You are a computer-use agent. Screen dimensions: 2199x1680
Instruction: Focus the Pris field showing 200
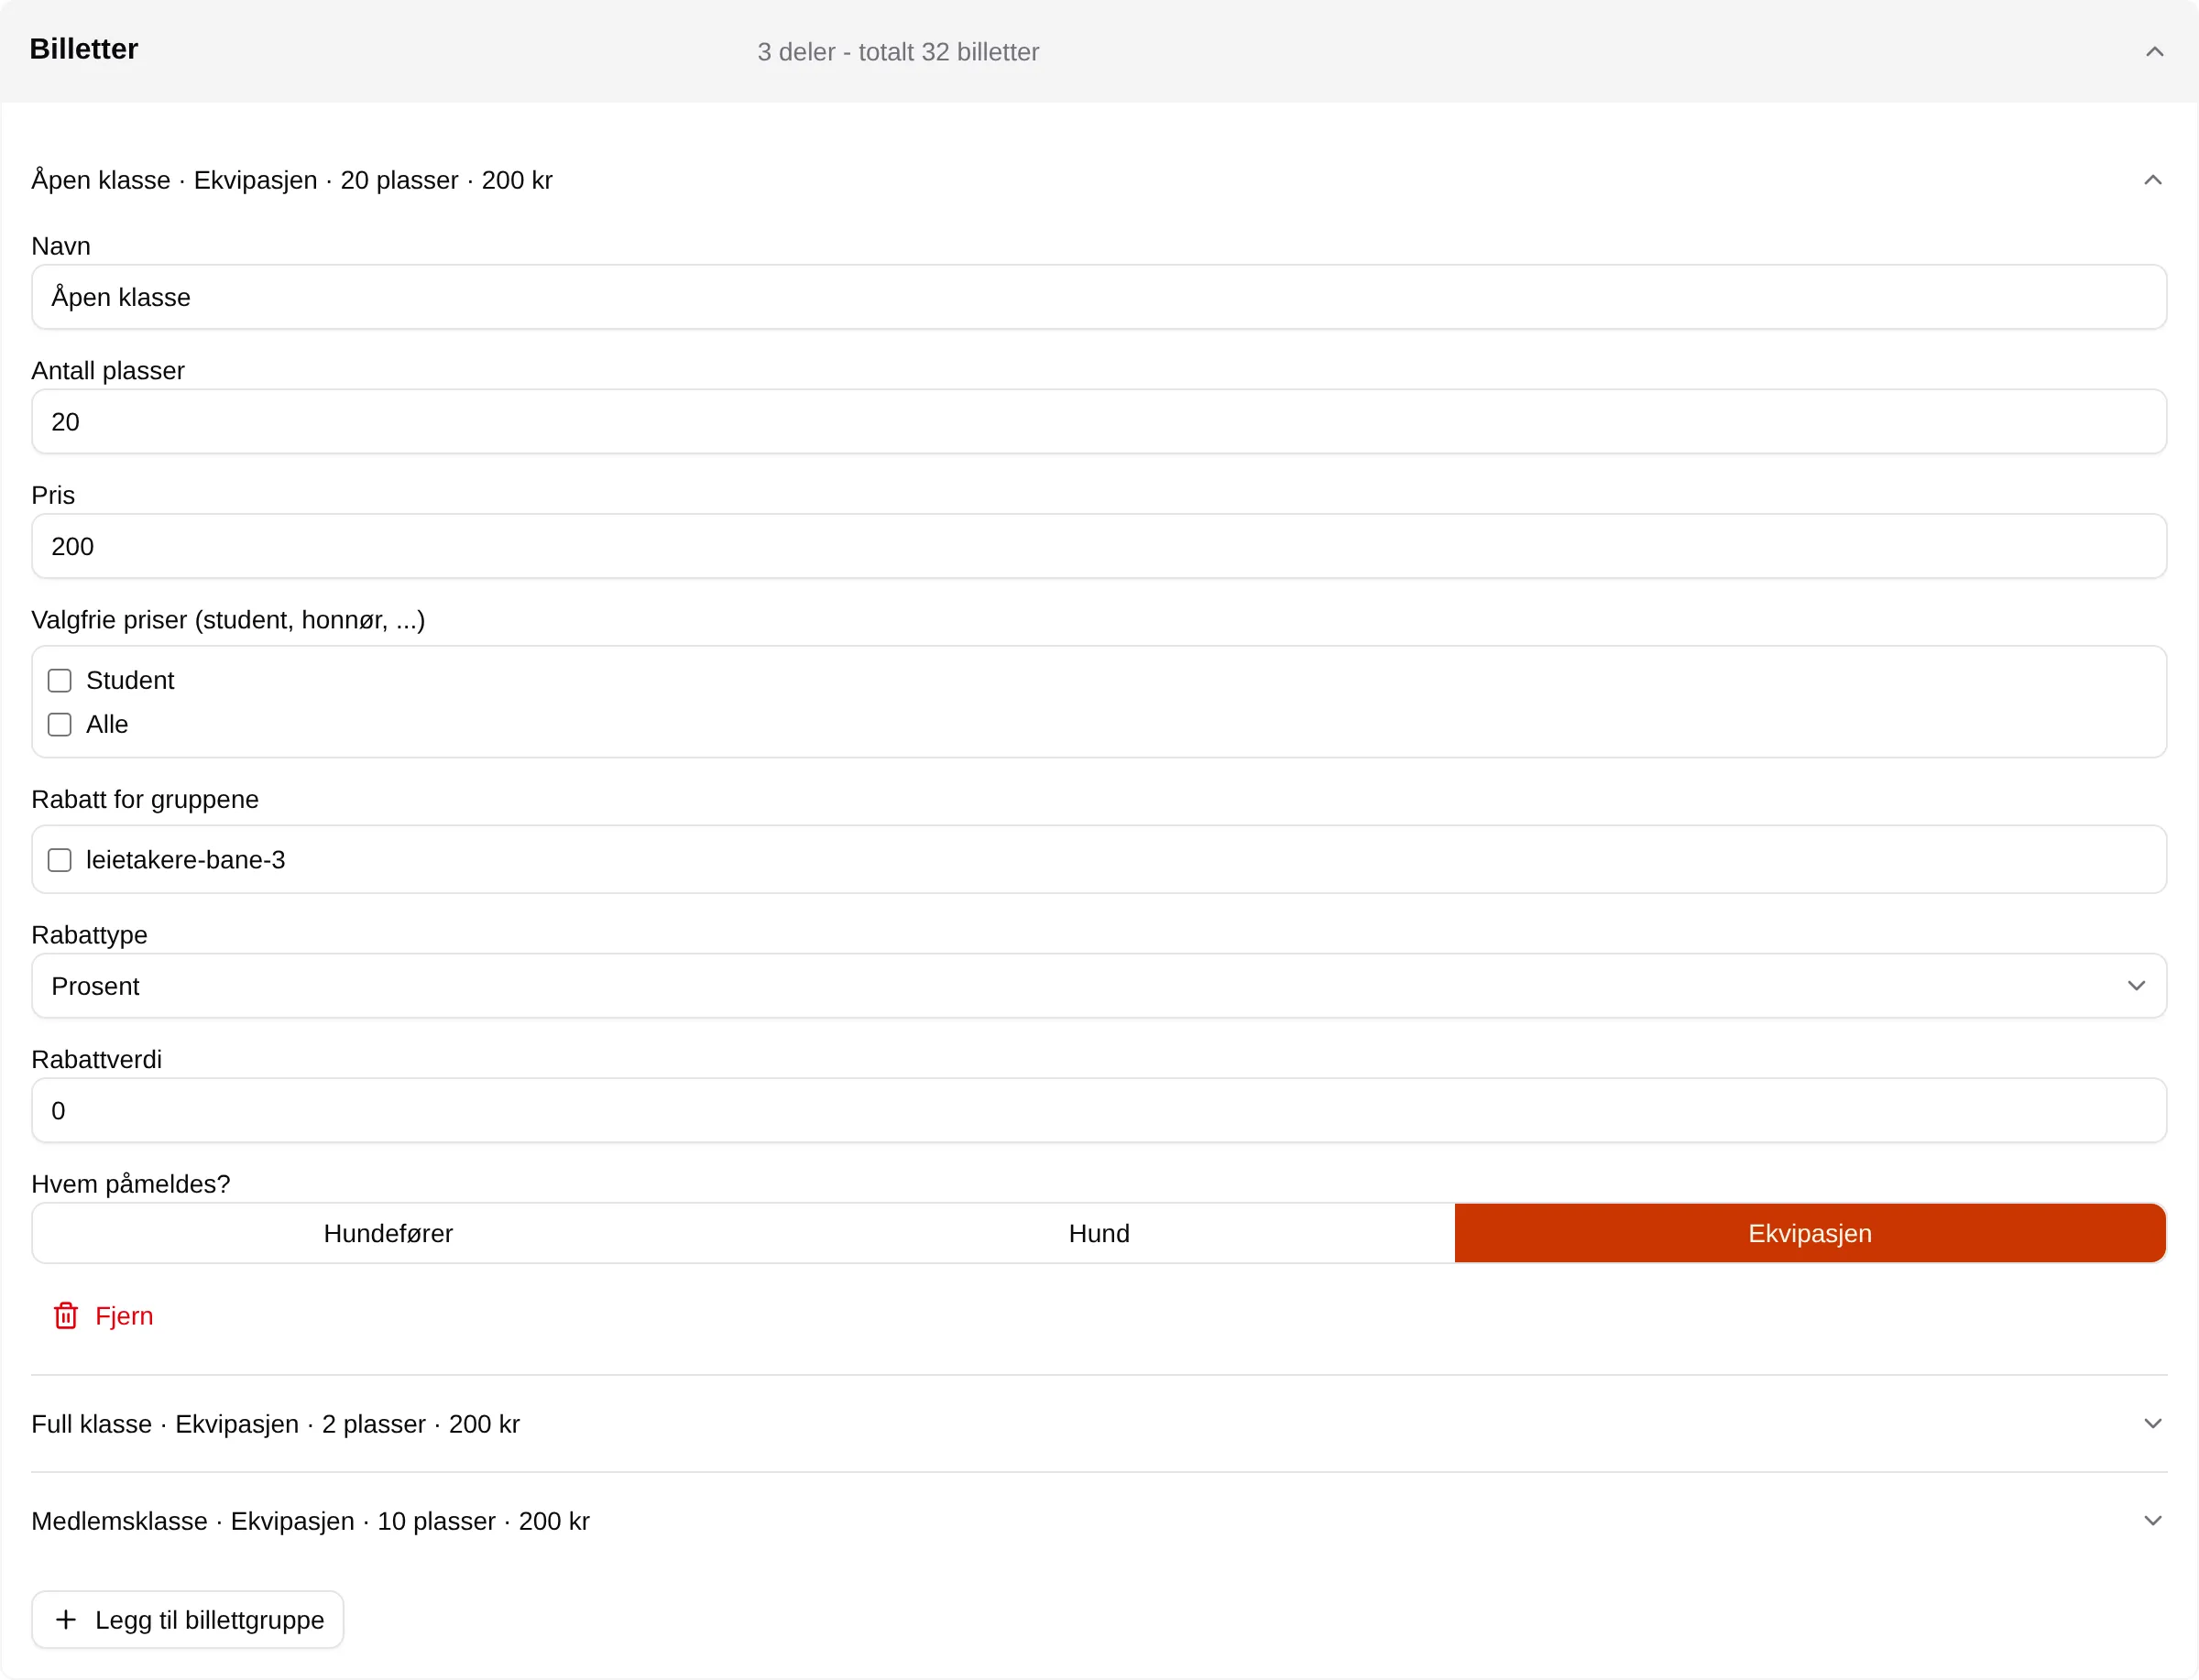(1099, 546)
